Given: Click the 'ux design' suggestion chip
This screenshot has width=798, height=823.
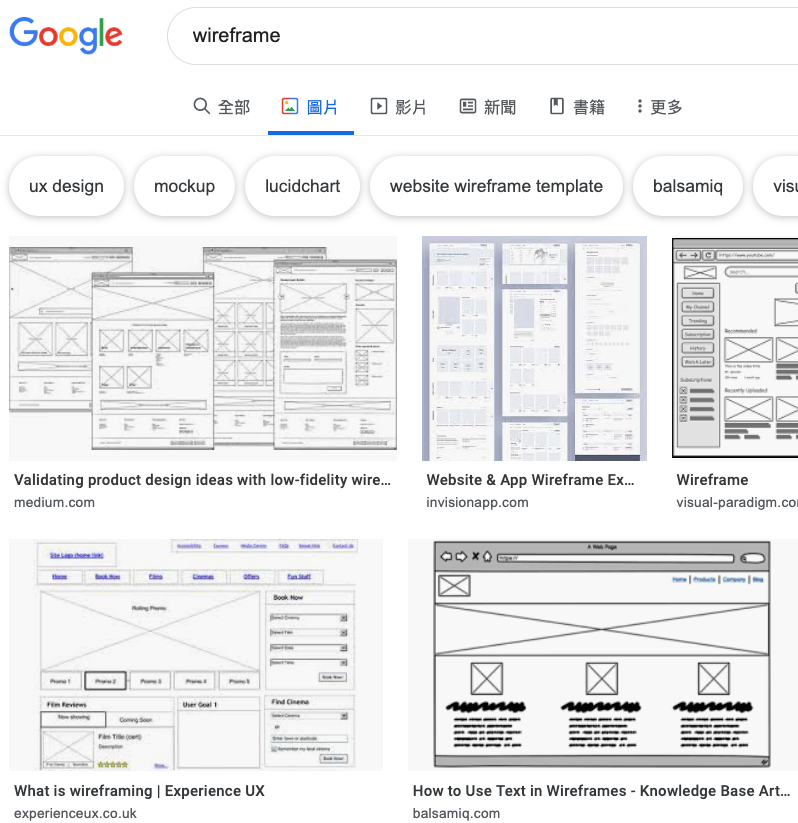Looking at the screenshot, I should (66, 186).
